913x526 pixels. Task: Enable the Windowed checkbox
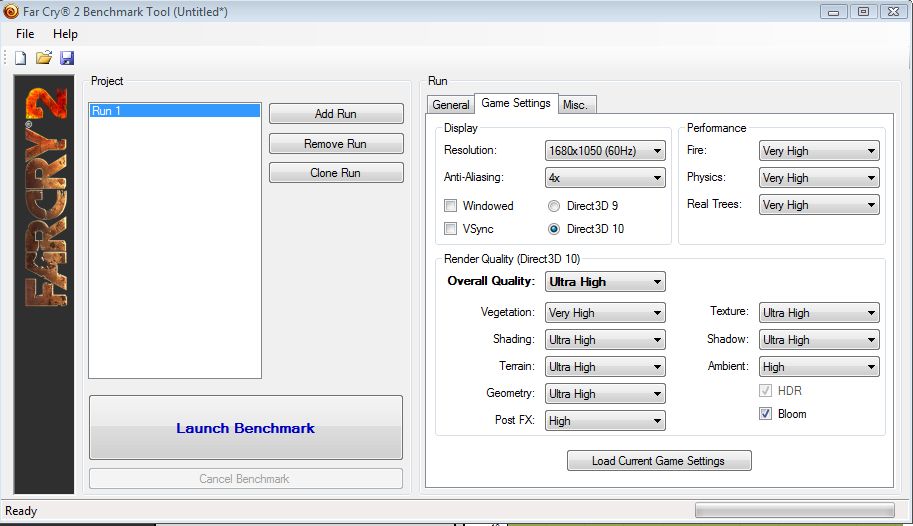(450, 206)
